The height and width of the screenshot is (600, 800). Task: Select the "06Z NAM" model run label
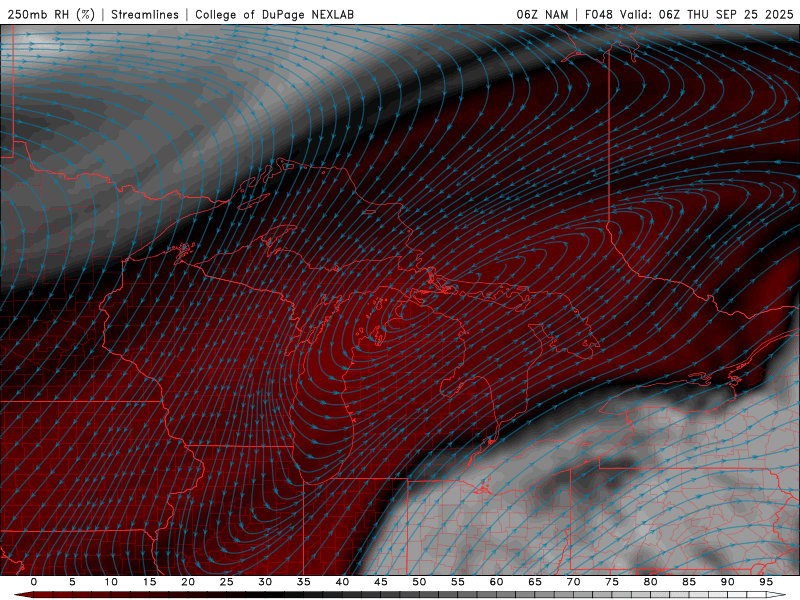coord(542,15)
